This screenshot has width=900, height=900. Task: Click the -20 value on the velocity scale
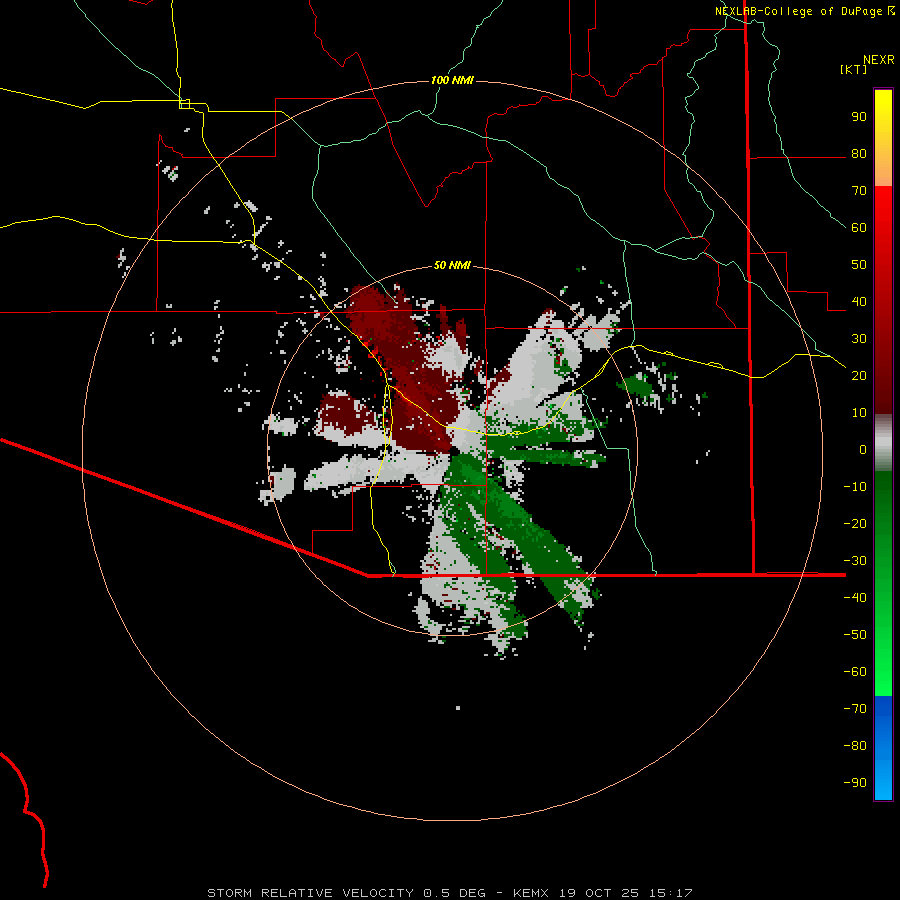pyautogui.click(x=855, y=523)
